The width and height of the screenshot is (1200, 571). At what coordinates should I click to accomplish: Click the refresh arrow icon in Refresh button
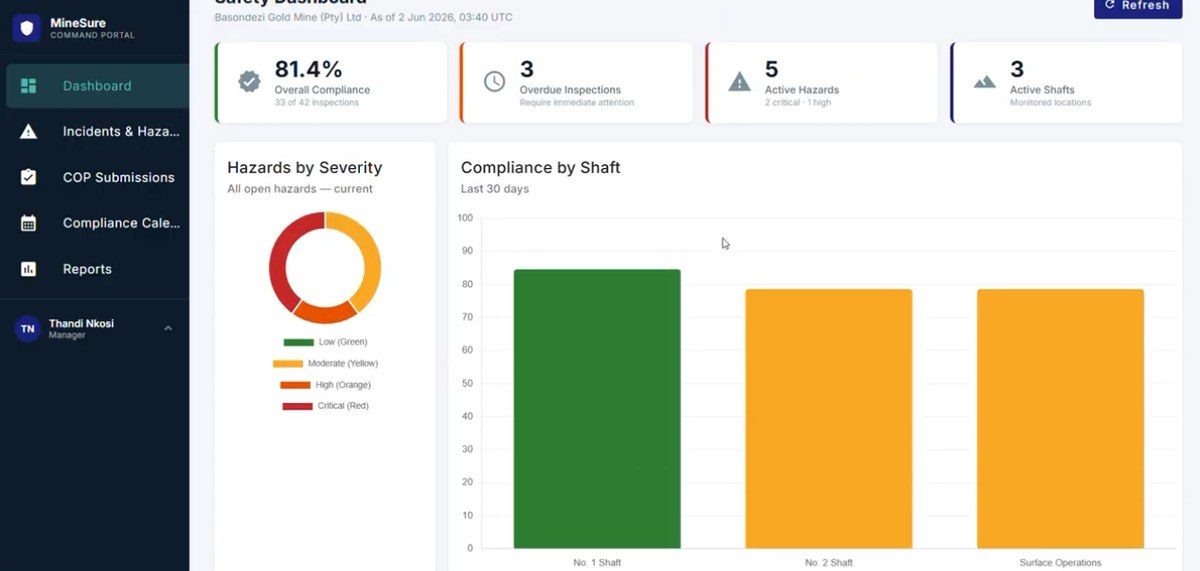point(1110,5)
